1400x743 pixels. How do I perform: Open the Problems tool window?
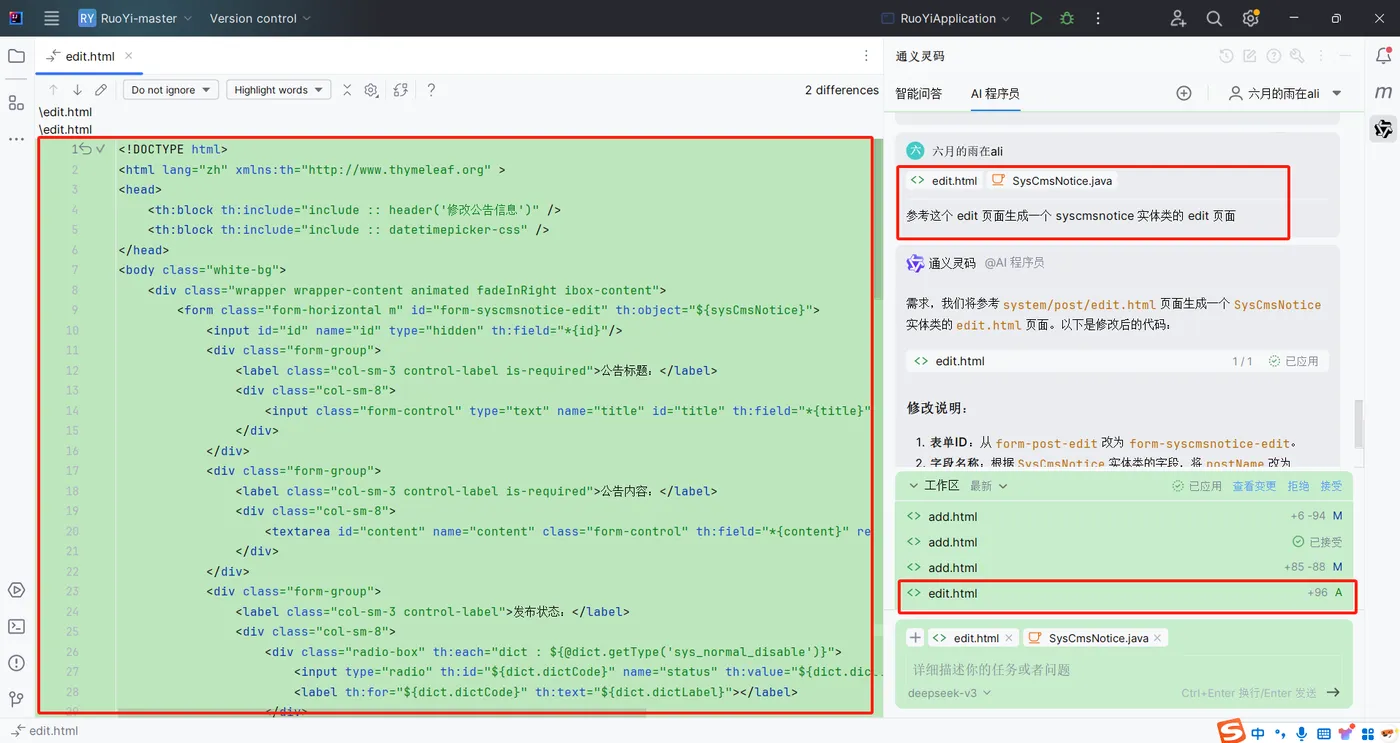point(16,662)
